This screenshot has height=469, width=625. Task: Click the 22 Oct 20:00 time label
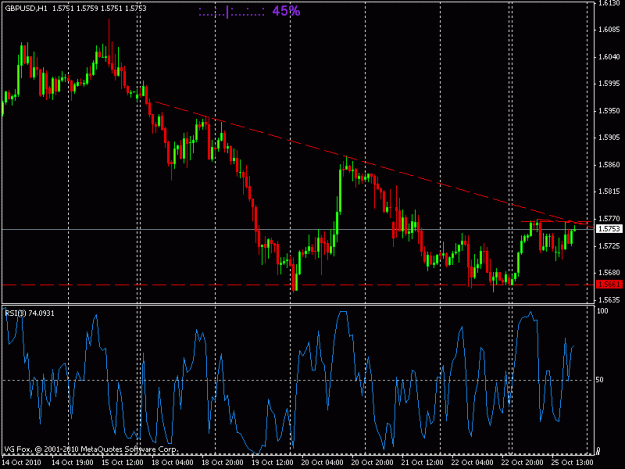[523, 463]
